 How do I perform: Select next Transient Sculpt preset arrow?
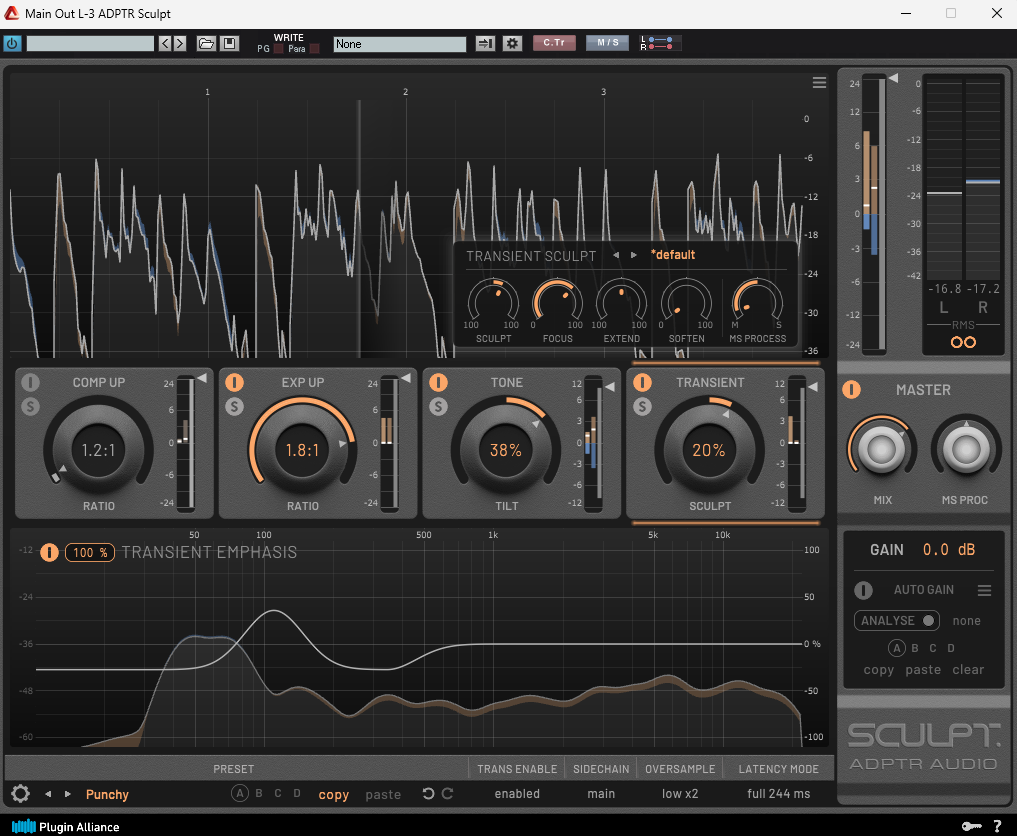pyautogui.click(x=634, y=256)
